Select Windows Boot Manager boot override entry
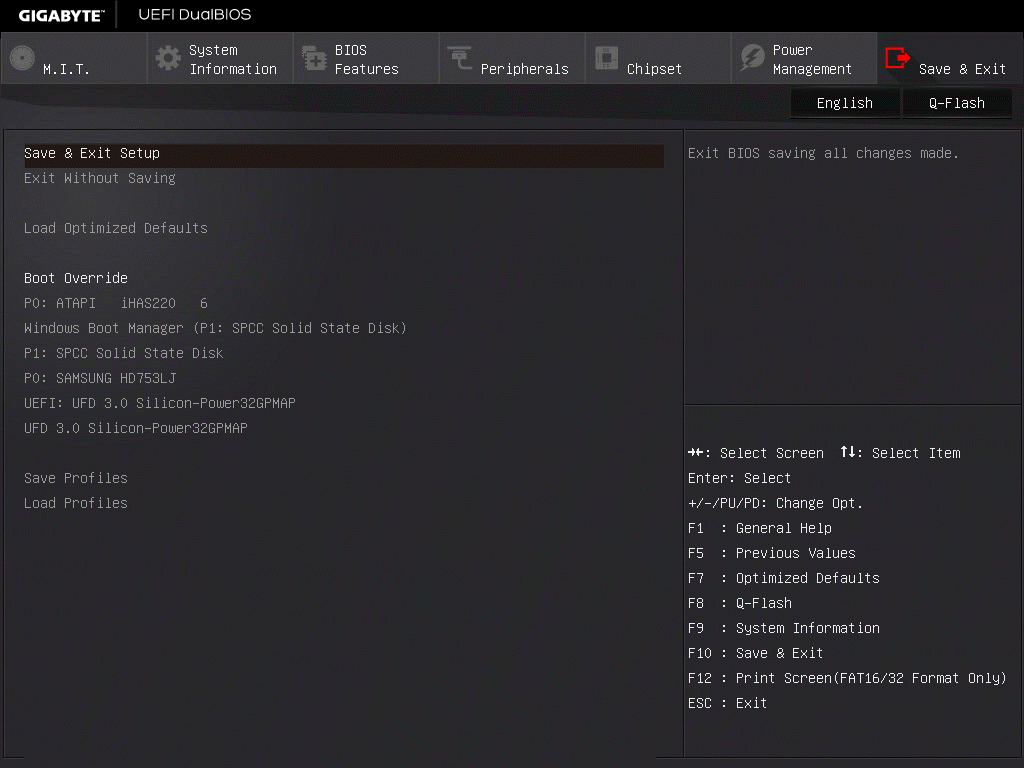Image resolution: width=1024 pixels, height=768 pixels. coord(215,328)
